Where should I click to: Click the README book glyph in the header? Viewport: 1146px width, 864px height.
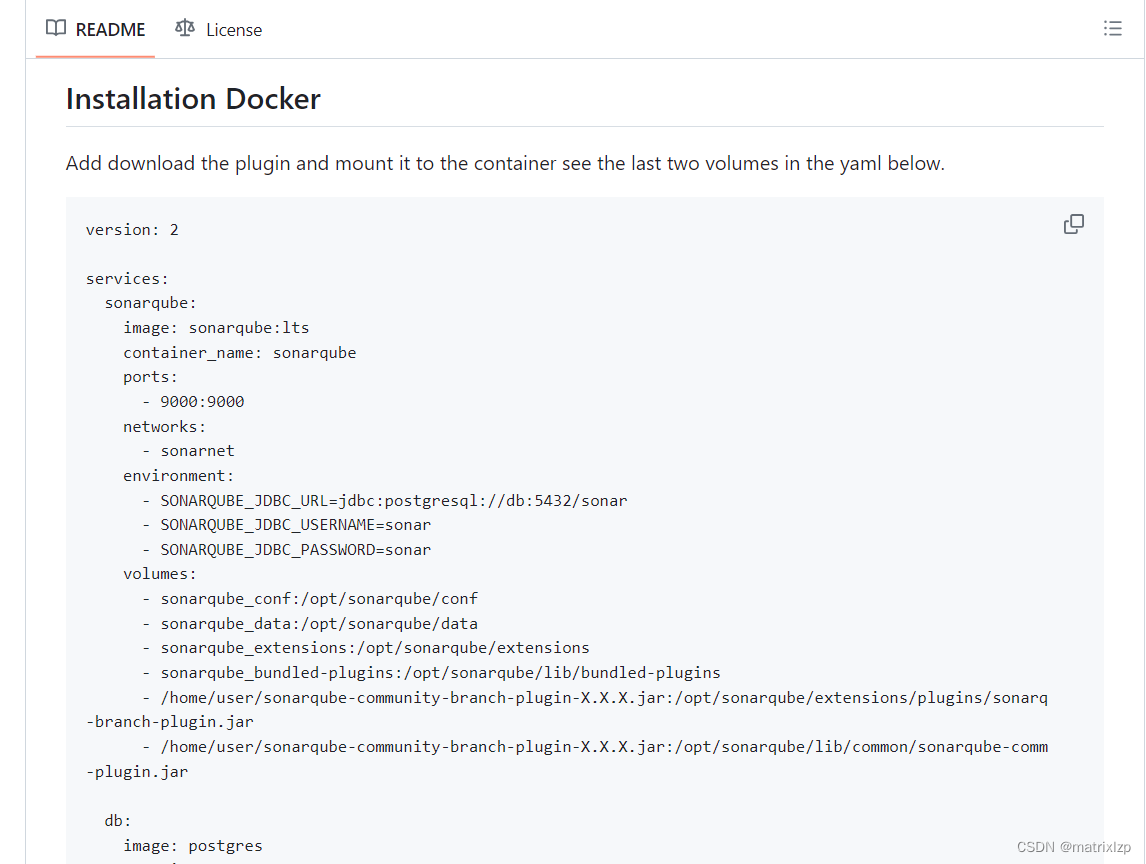click(x=55, y=28)
